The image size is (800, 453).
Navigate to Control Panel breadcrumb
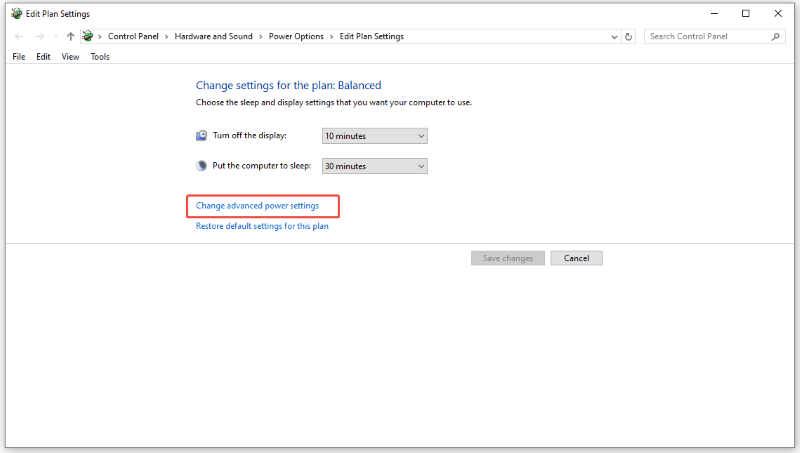(x=133, y=36)
